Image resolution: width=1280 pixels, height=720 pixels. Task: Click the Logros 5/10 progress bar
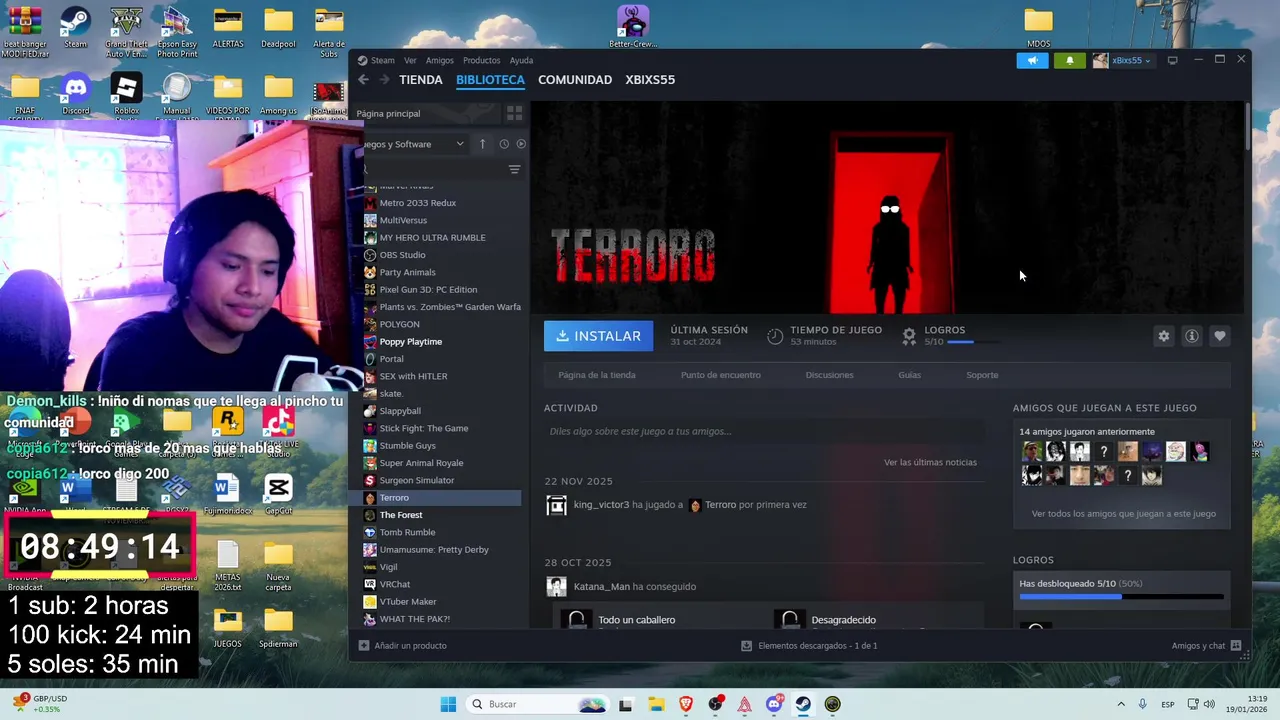pyautogui.click(x=973, y=342)
